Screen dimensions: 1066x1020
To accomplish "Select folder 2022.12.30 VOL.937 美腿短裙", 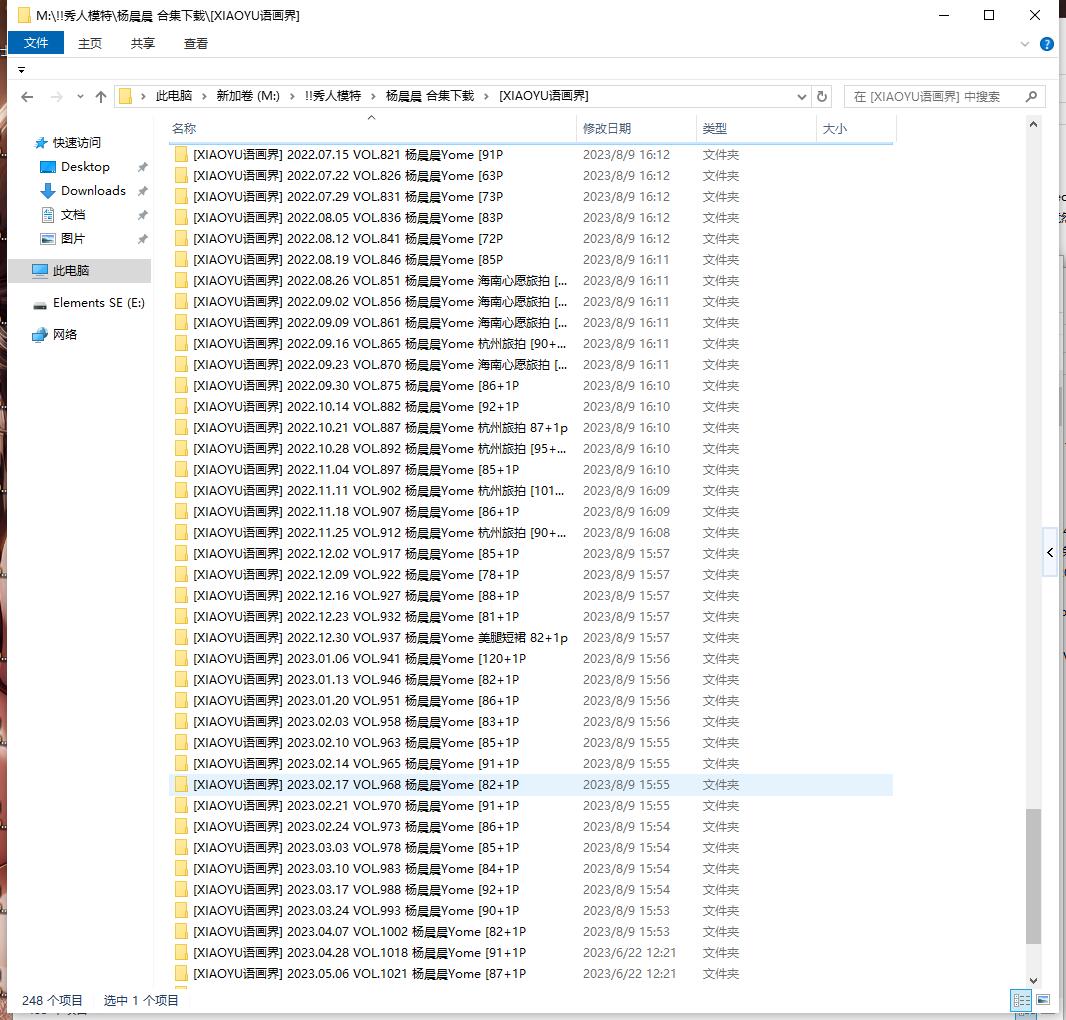I will tap(380, 638).
